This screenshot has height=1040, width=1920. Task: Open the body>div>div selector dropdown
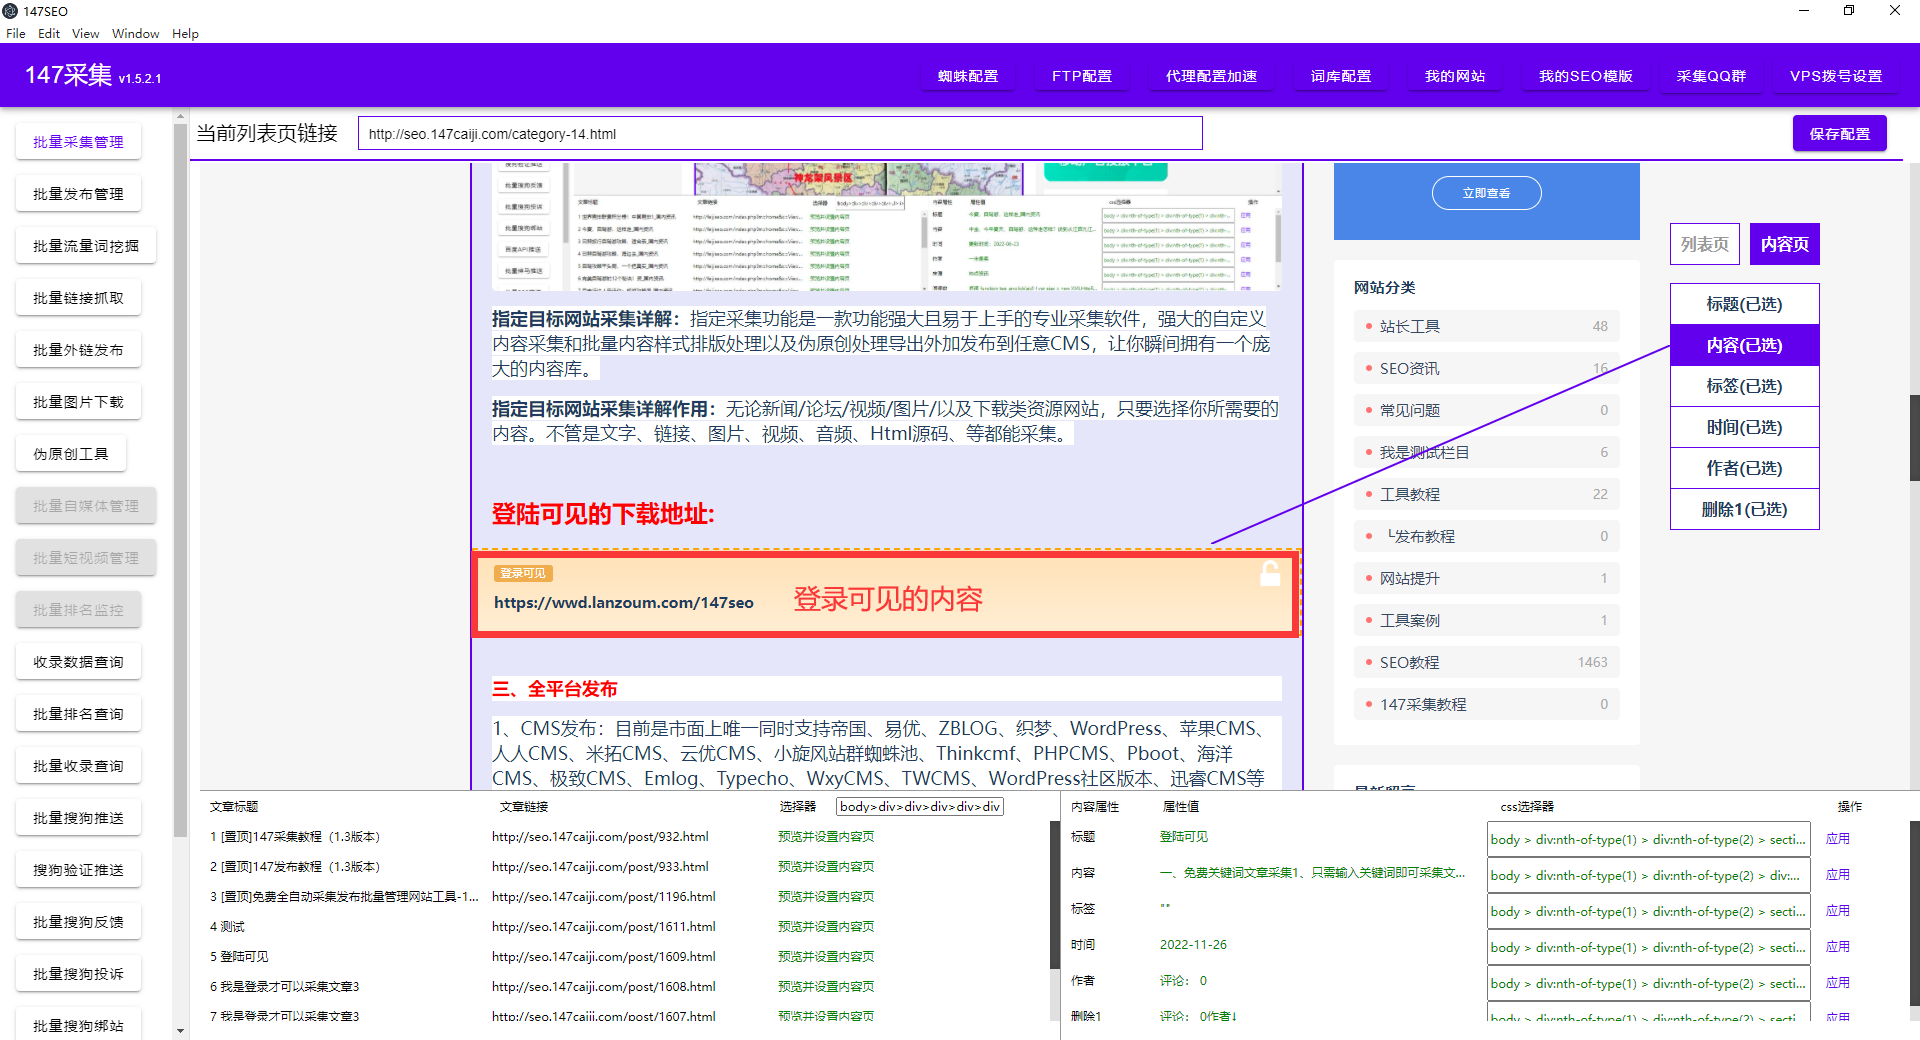(x=918, y=806)
